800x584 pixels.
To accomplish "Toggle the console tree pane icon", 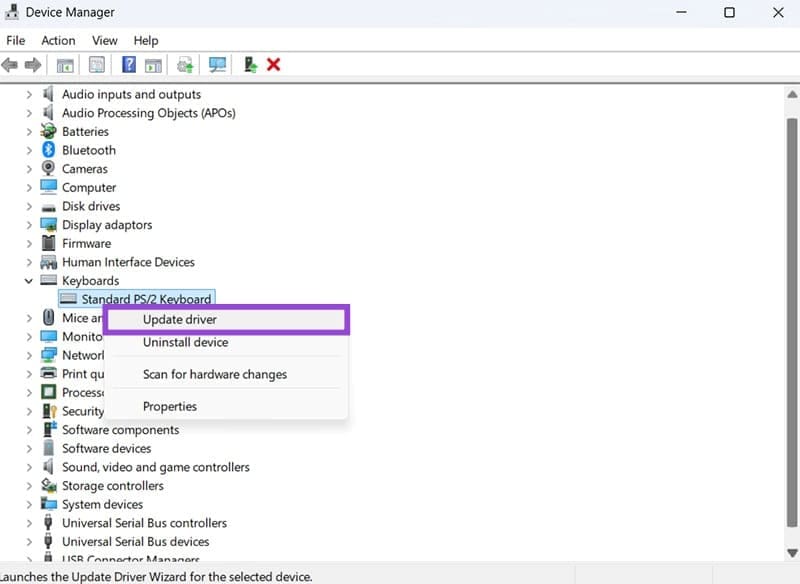I will pyautogui.click(x=64, y=64).
